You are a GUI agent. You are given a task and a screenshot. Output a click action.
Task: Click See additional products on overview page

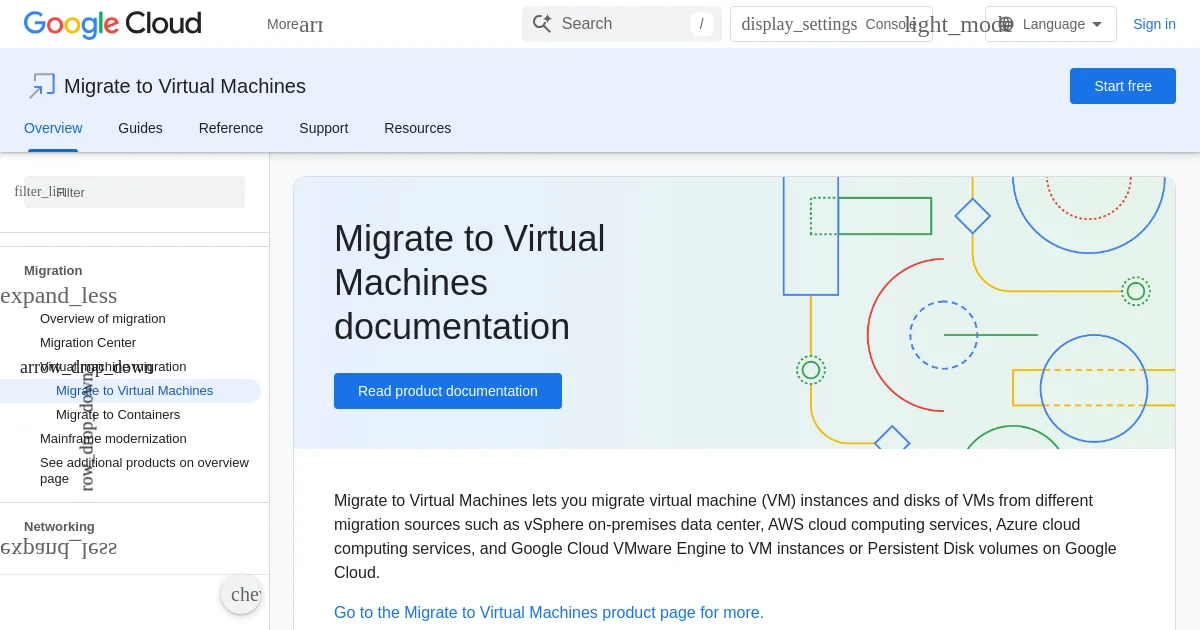pyautogui.click(x=144, y=471)
